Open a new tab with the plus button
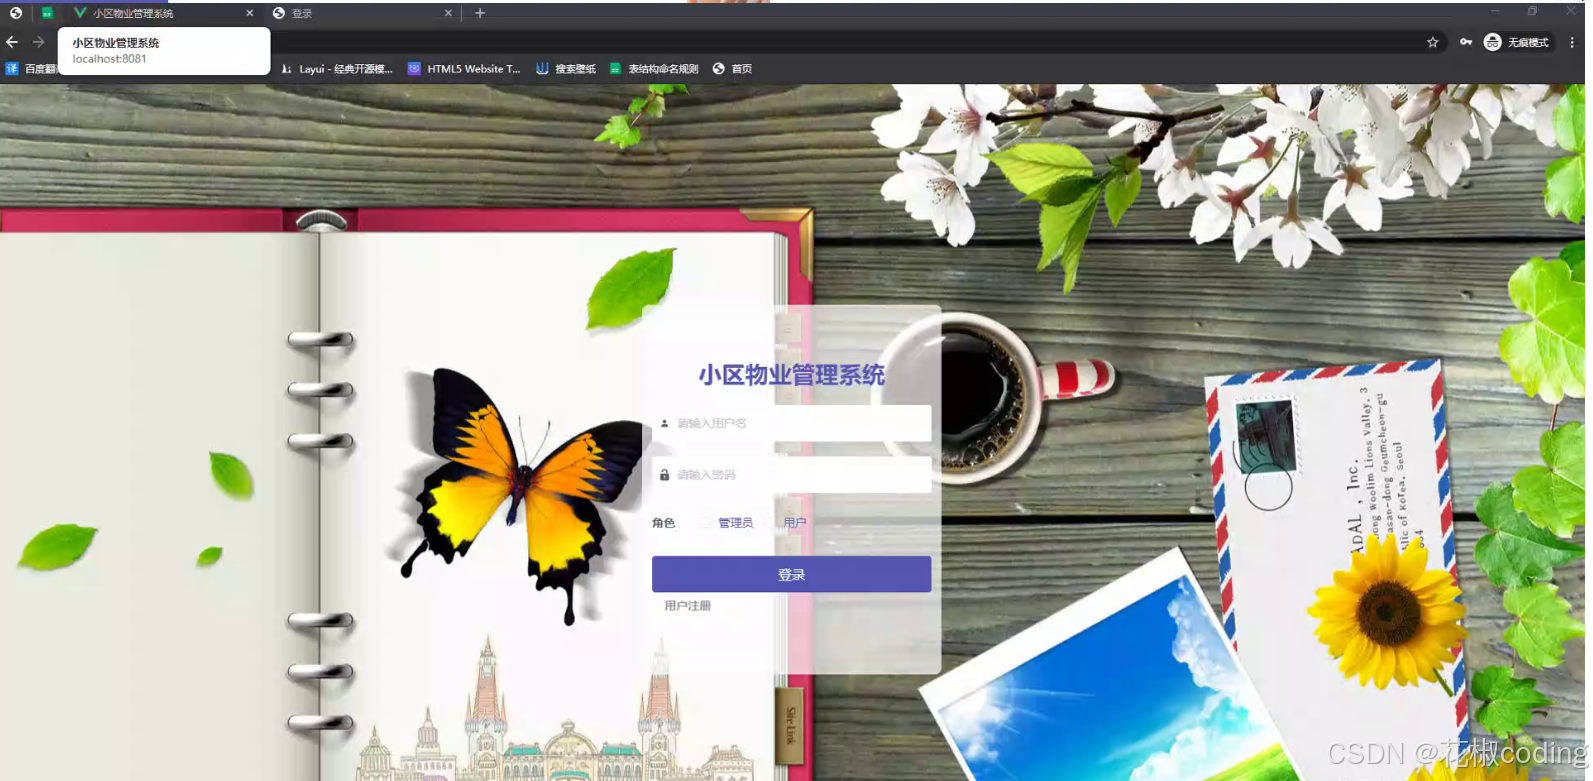Image resolution: width=1593 pixels, height=781 pixels. point(480,13)
